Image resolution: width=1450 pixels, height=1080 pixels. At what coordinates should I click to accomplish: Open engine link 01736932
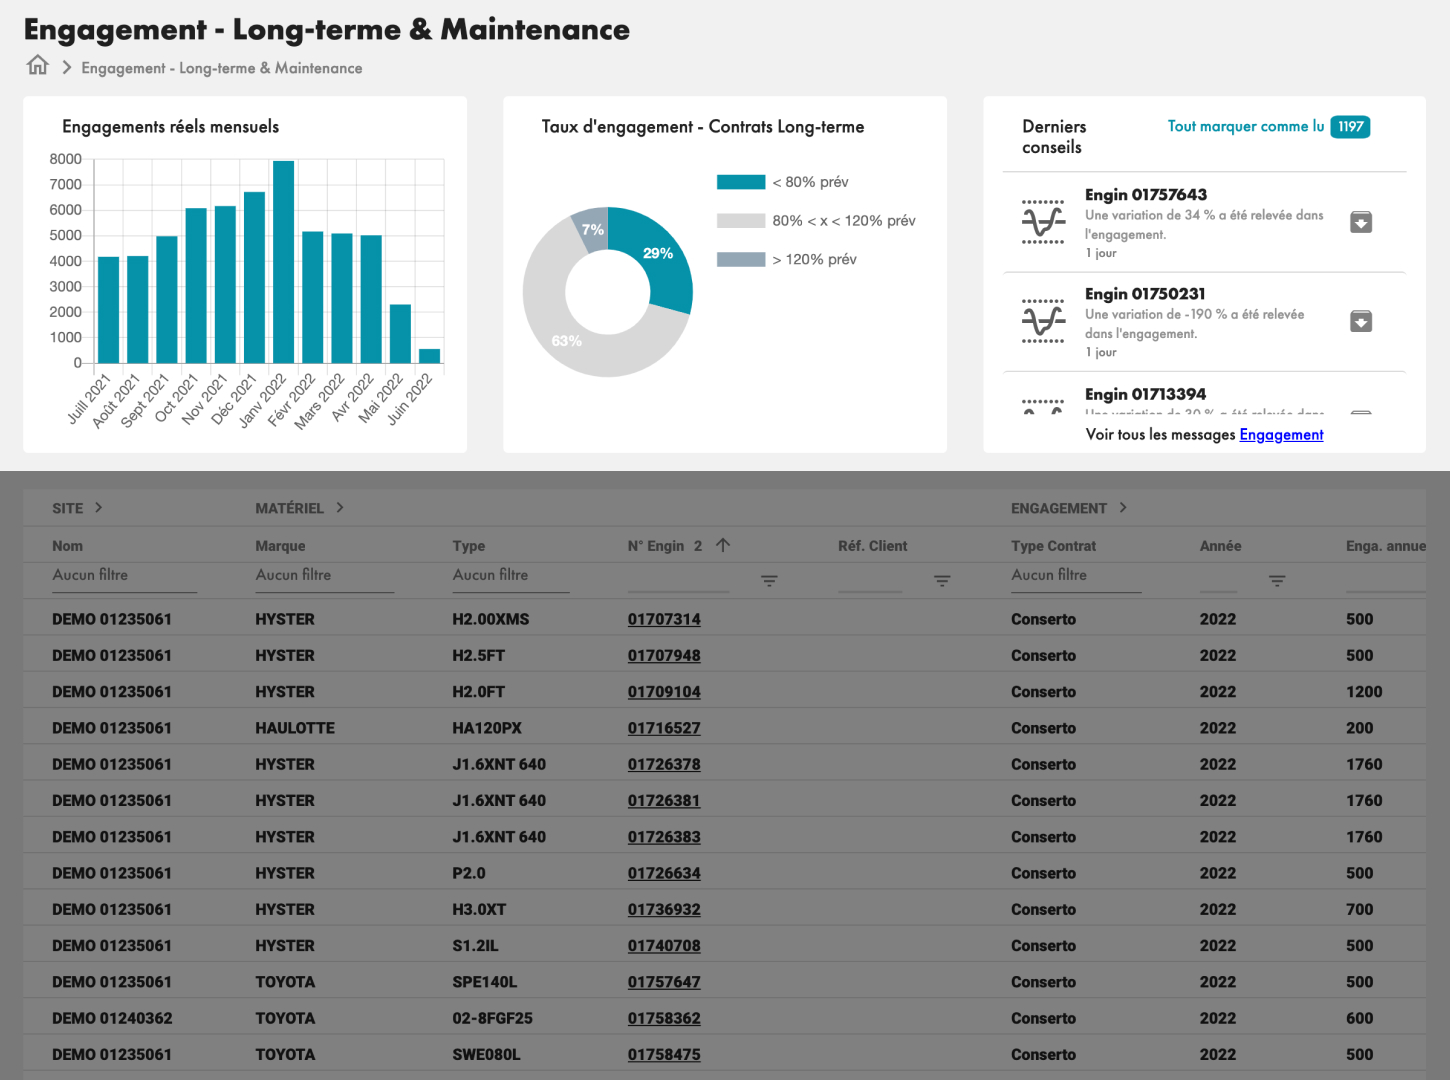664,910
